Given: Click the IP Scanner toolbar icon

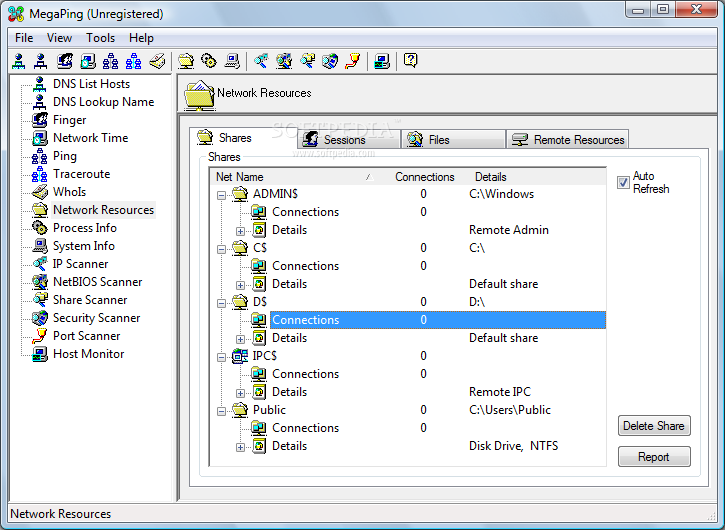Looking at the screenshot, I should pyautogui.click(x=261, y=61).
